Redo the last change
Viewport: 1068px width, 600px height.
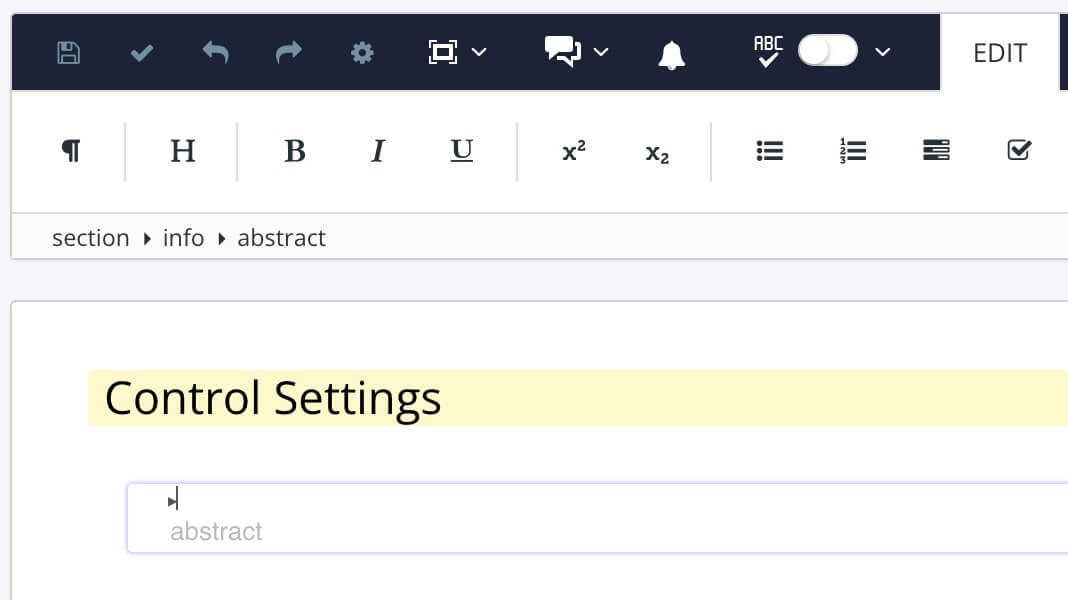(x=288, y=53)
